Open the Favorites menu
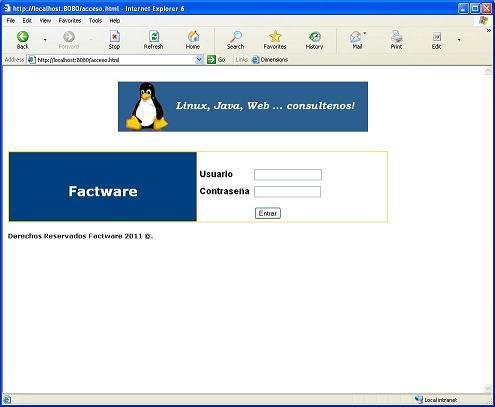The image size is (495, 407). [70, 21]
